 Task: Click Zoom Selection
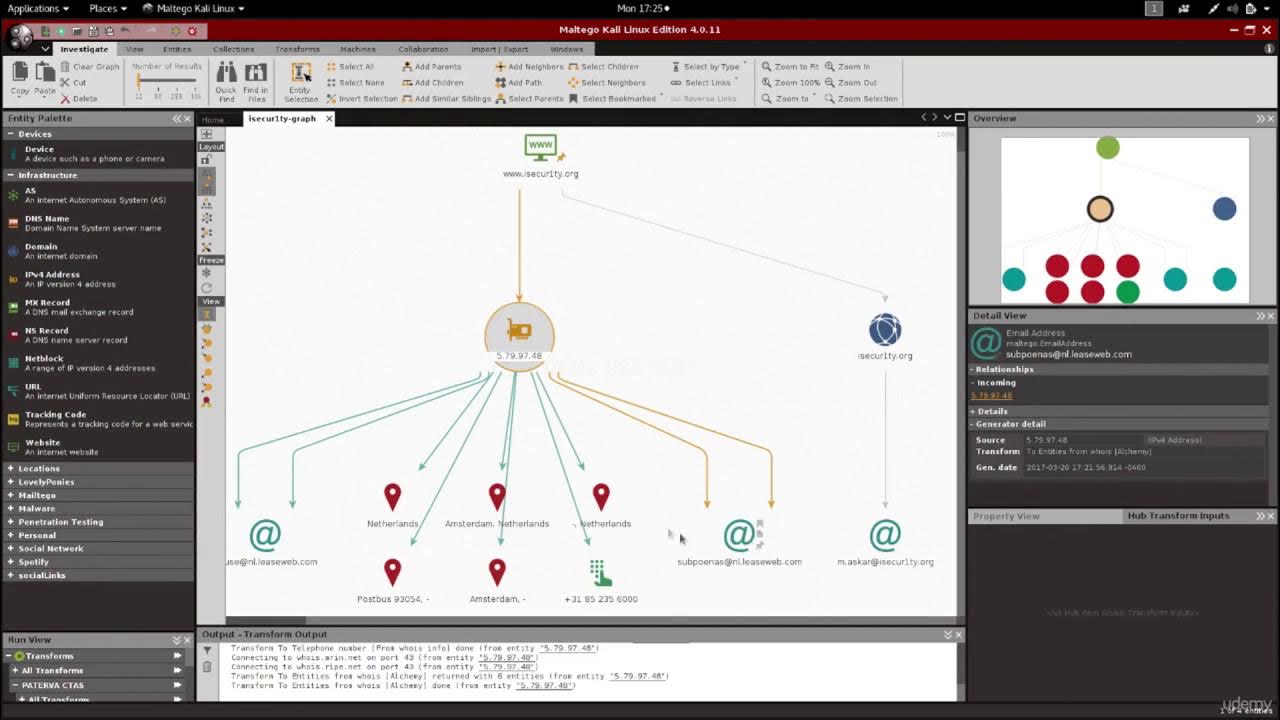[861, 99]
